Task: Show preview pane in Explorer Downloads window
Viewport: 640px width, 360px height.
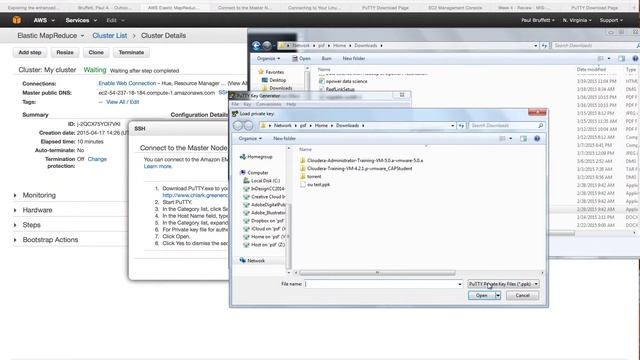Action: (621, 59)
